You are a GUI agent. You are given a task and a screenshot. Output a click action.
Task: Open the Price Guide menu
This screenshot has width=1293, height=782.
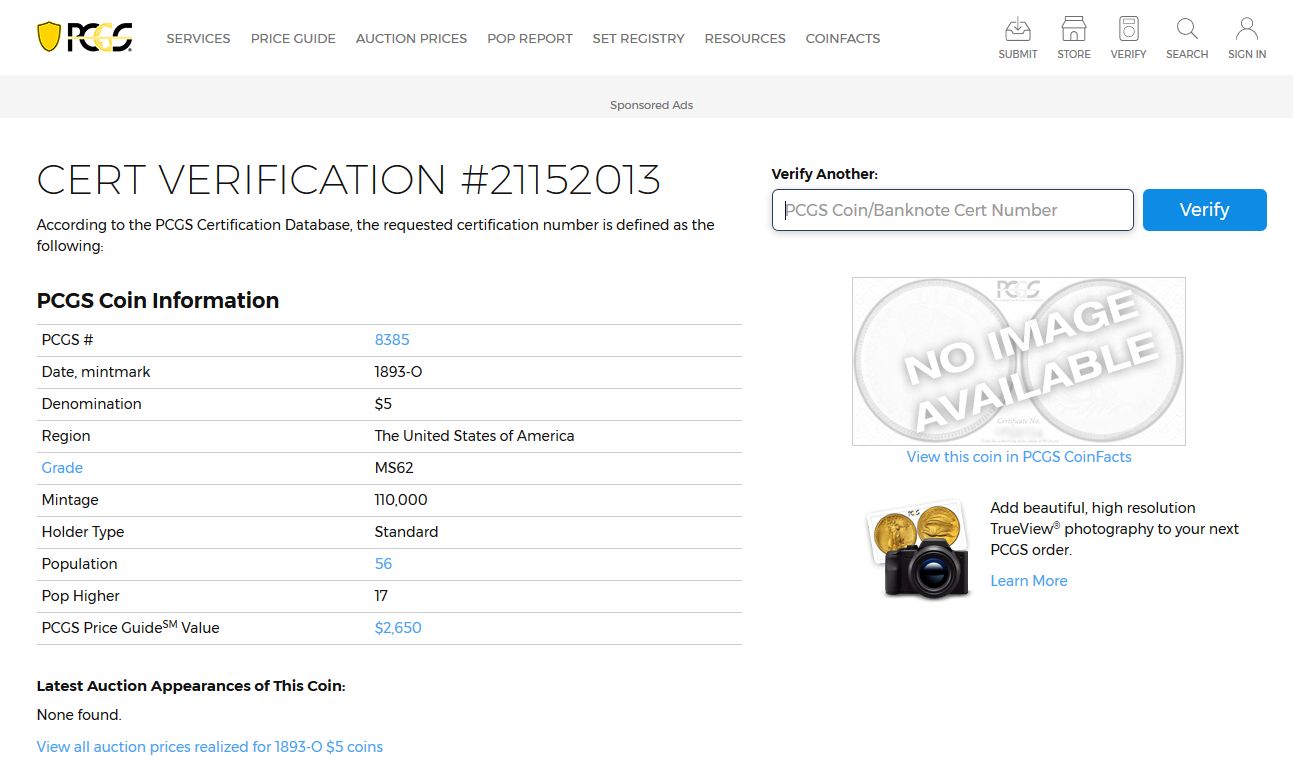[x=293, y=38]
